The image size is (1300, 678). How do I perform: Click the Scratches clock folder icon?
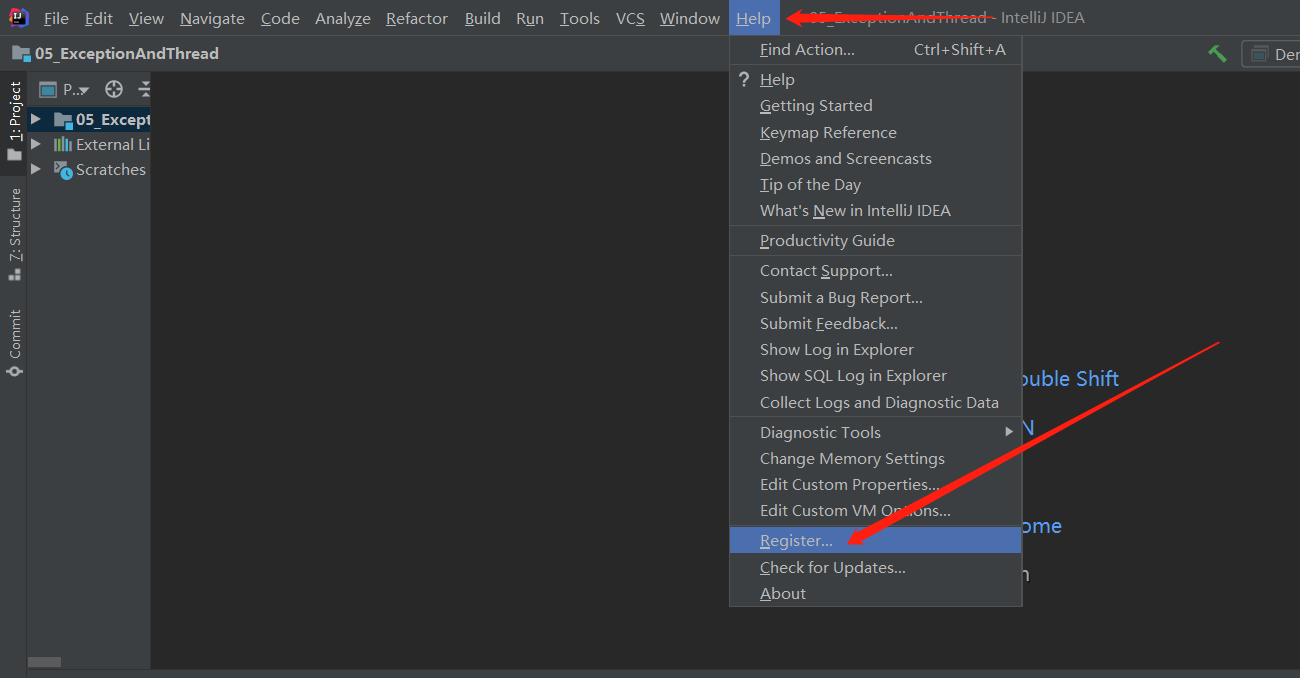click(63, 170)
